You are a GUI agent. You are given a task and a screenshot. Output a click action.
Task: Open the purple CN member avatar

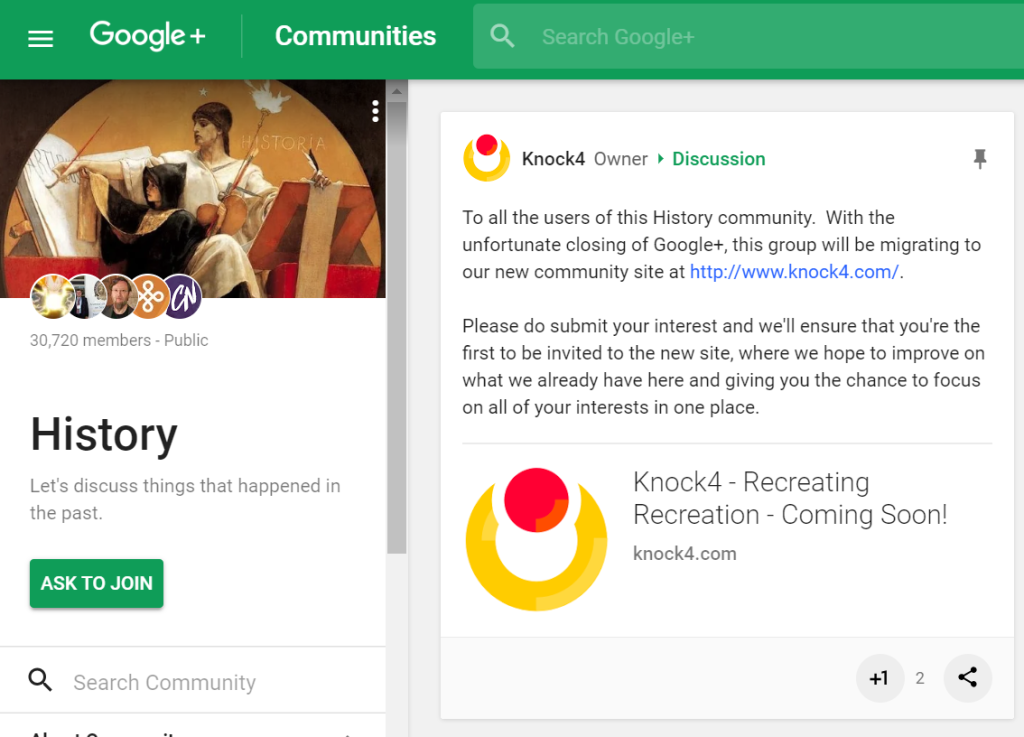183,297
